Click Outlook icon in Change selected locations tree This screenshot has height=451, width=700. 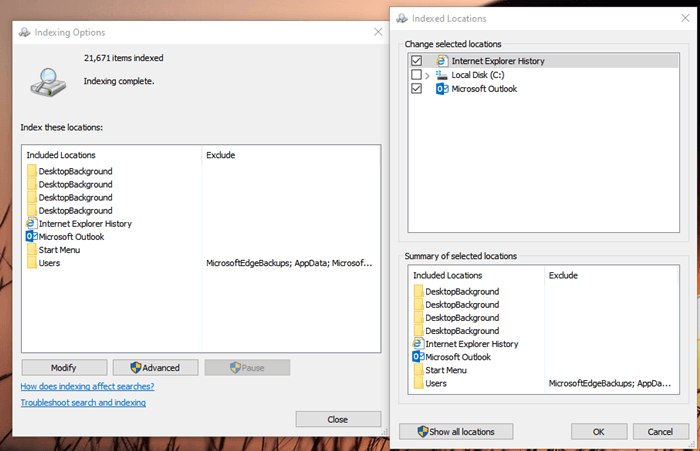click(x=442, y=88)
